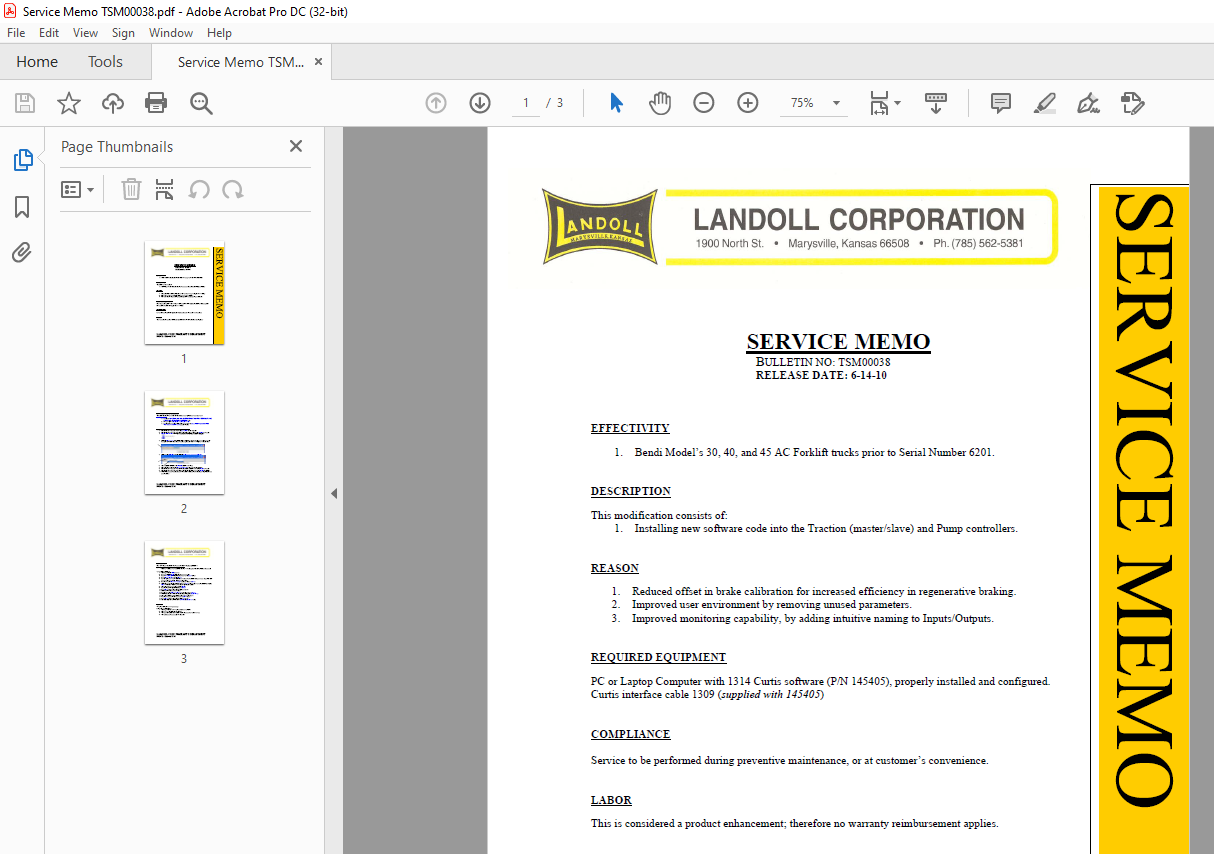Open the 75% zoom level dropdown
The image size is (1214, 854).
click(x=836, y=103)
